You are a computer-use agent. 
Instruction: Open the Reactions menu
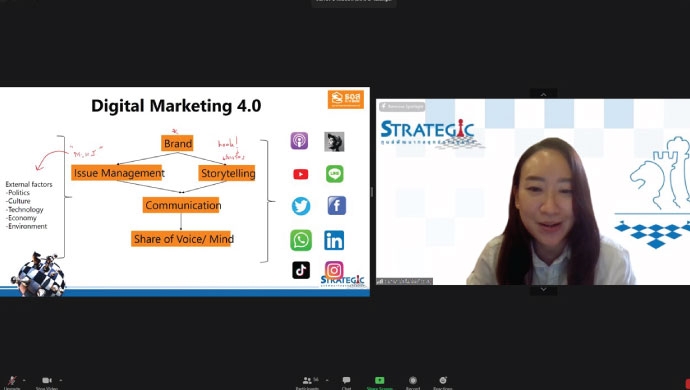click(x=443, y=381)
